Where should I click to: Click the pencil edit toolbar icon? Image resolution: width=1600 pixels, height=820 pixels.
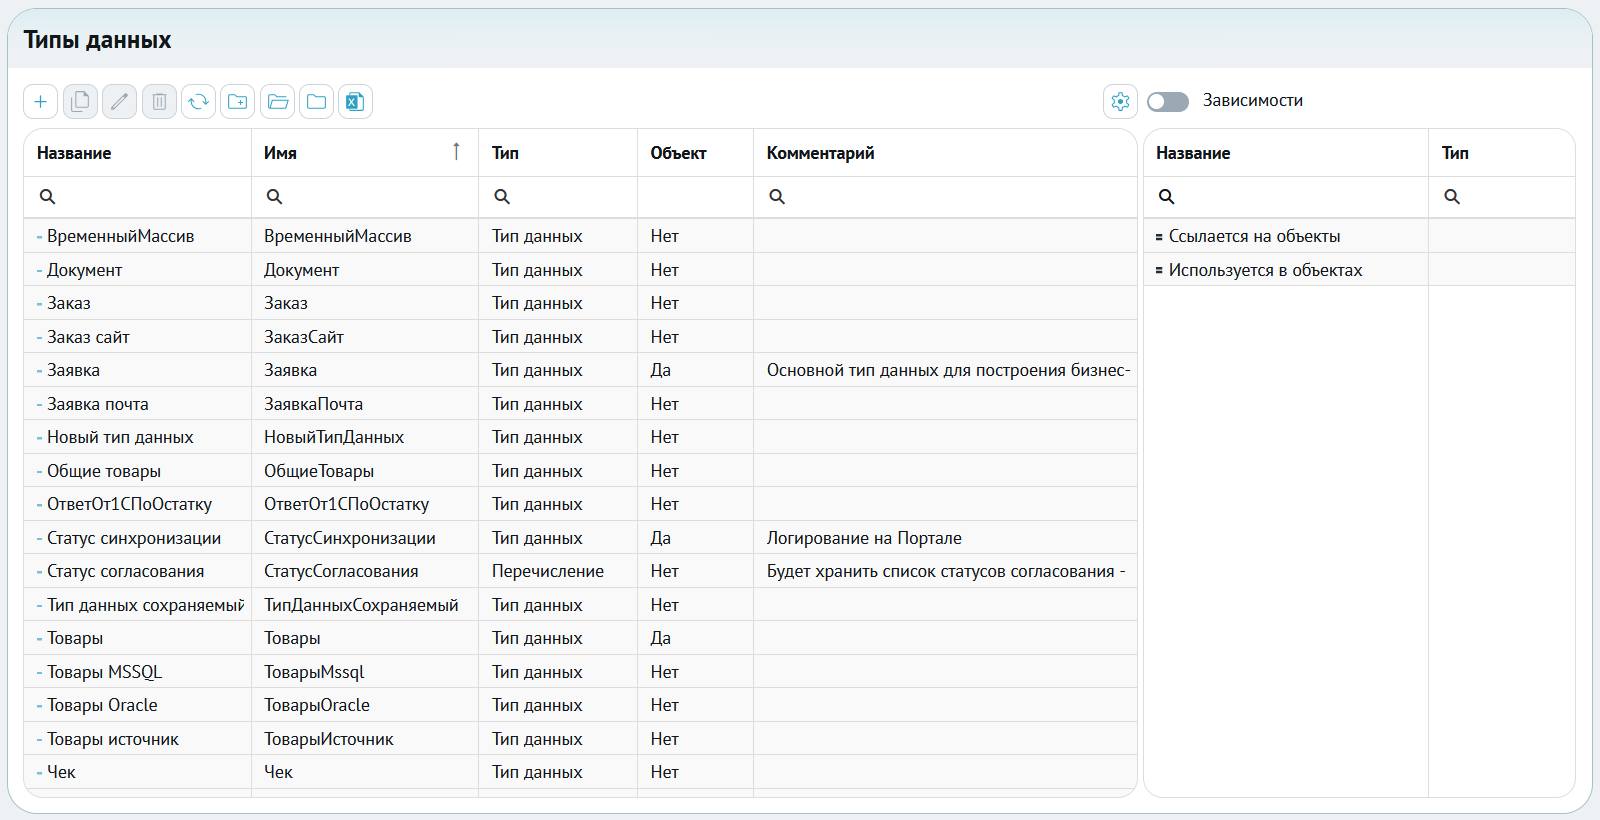[x=119, y=101]
